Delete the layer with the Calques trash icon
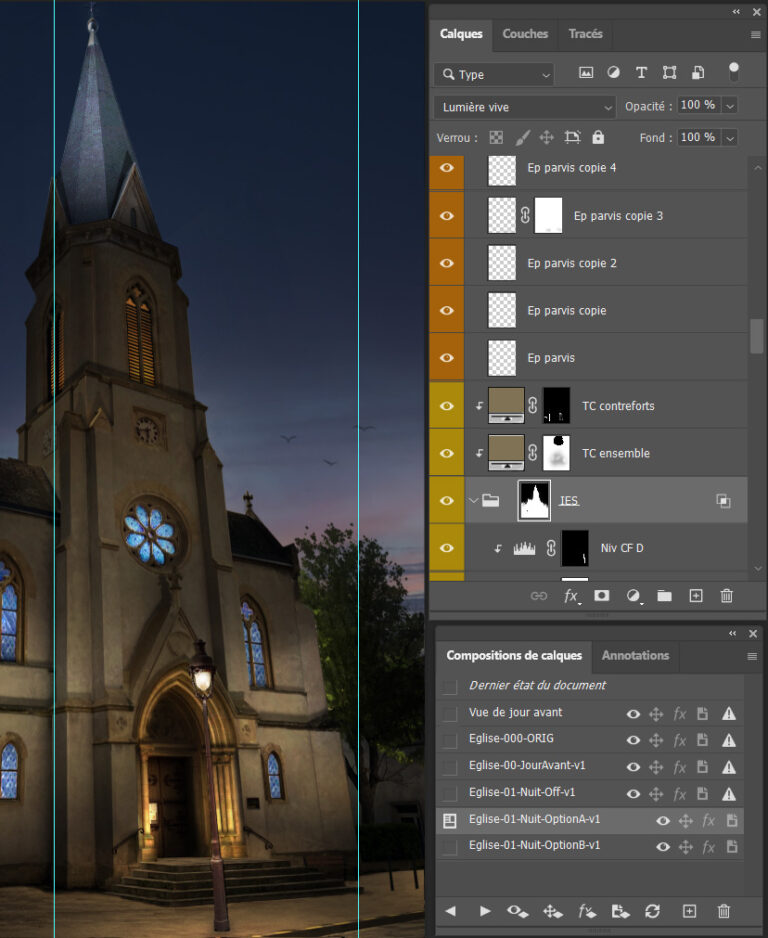Image resolution: width=768 pixels, height=938 pixels. pyautogui.click(x=727, y=596)
